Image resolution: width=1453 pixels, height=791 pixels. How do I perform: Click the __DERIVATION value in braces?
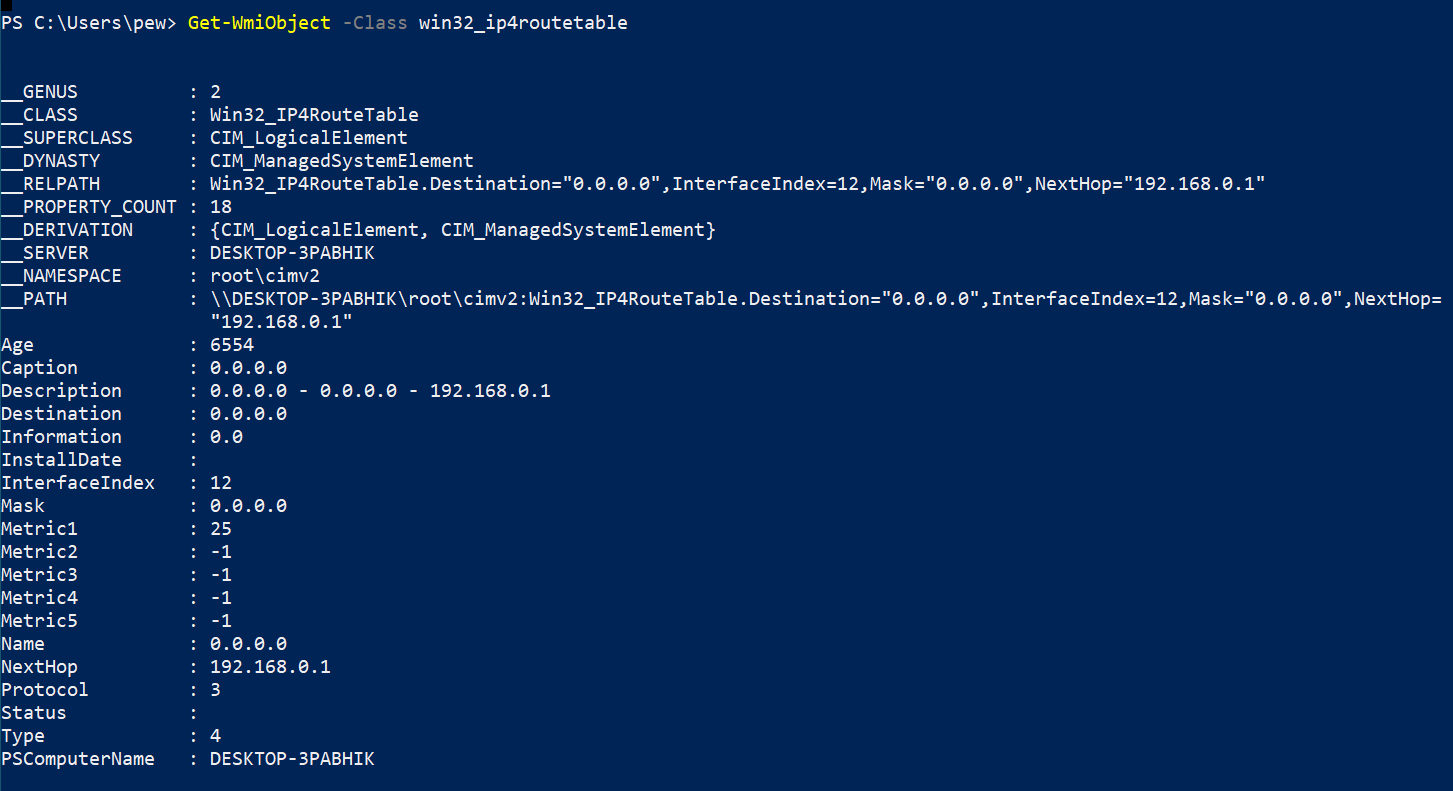pos(463,230)
